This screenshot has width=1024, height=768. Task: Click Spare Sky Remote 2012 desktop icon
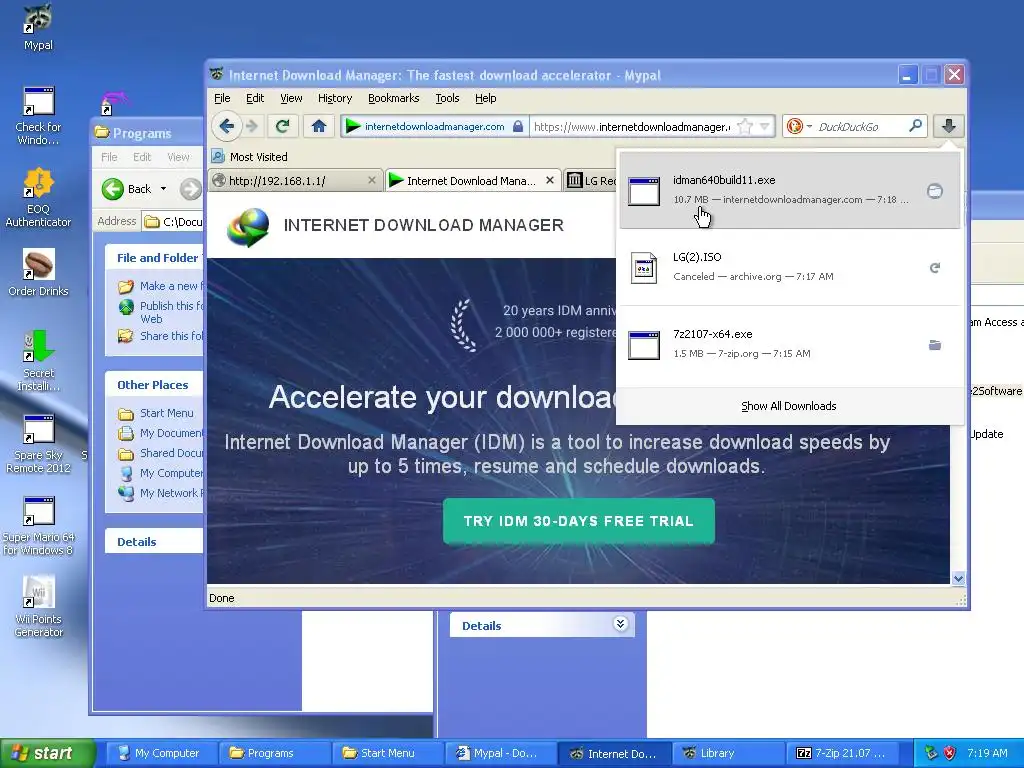click(38, 443)
